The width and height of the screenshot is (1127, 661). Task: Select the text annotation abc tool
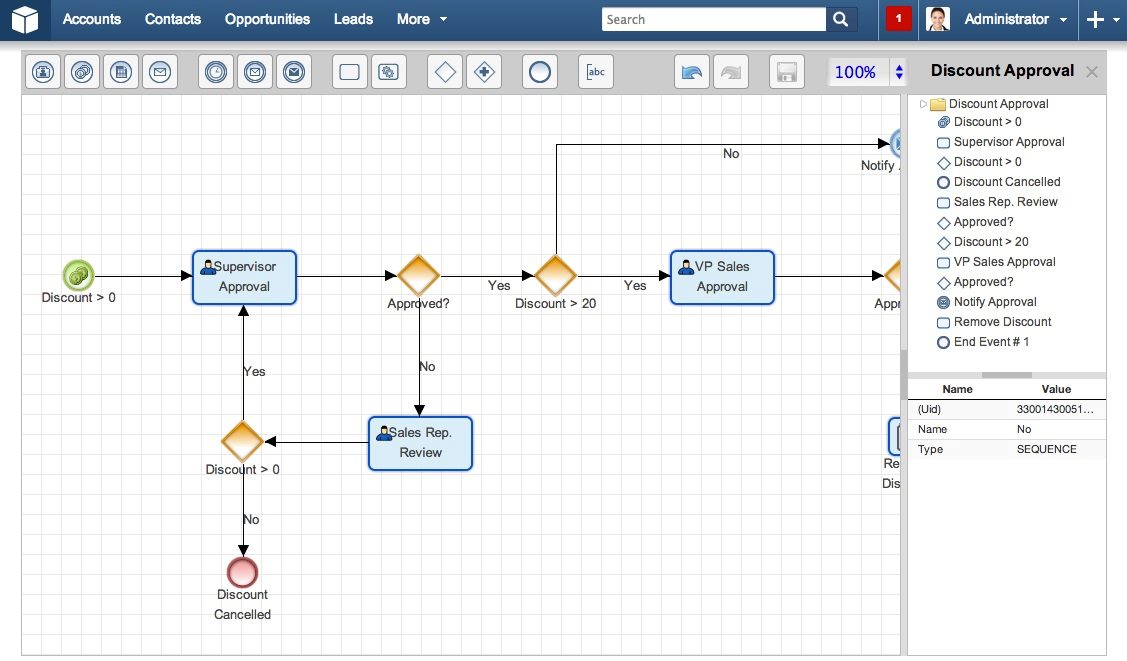pyautogui.click(x=596, y=72)
